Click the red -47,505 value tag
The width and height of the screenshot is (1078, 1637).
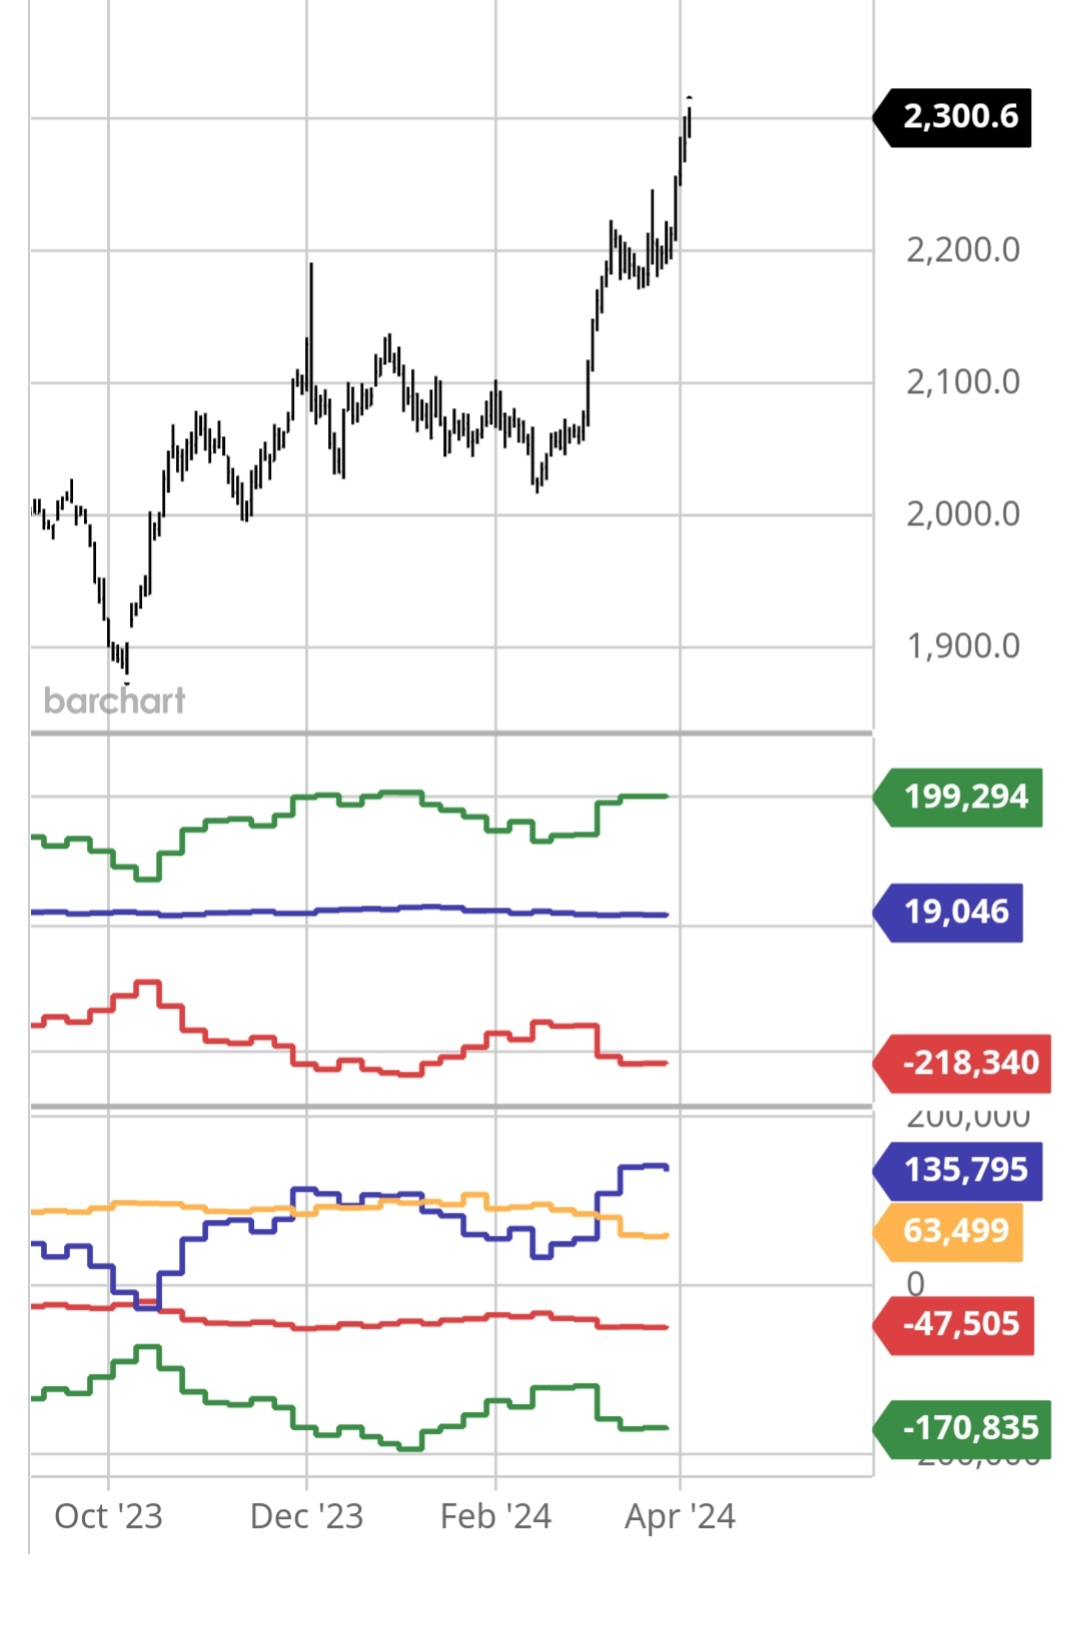tap(959, 1324)
